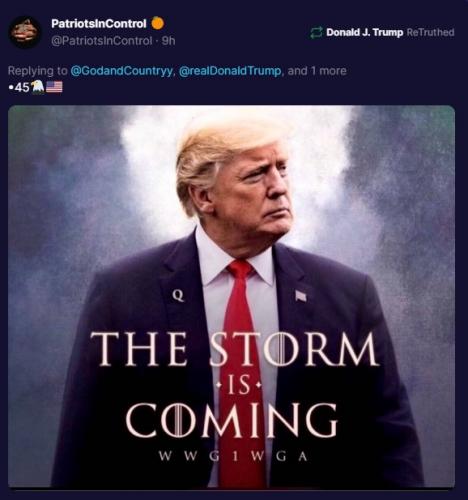The width and height of the screenshot is (468, 500).
Task: Open the @GodandCountryy mention link
Action: 122,71
